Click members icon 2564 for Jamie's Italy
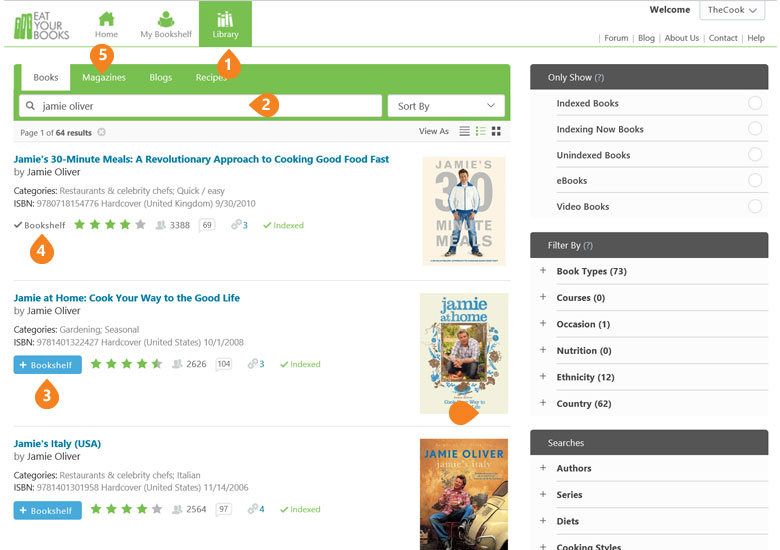This screenshot has height=550, width=780. pyautogui.click(x=177, y=509)
